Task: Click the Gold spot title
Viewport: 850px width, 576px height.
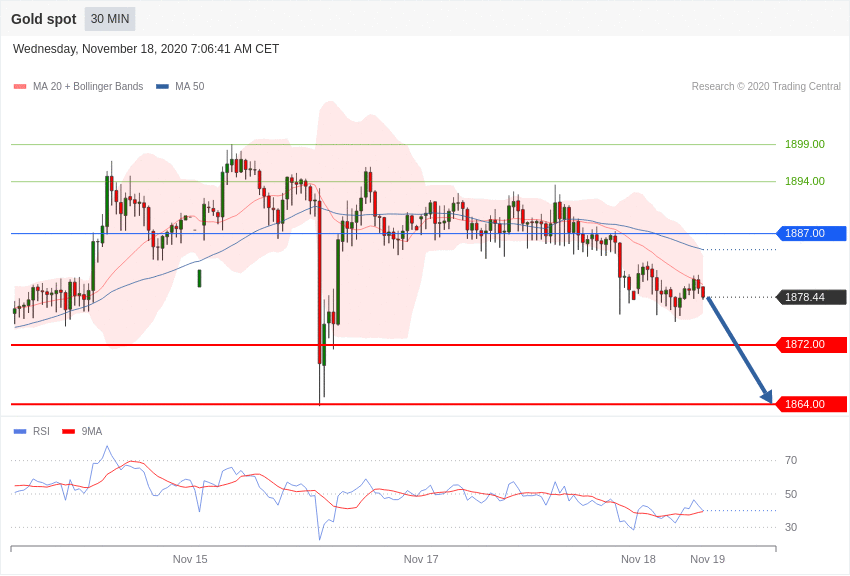Action: [44, 19]
